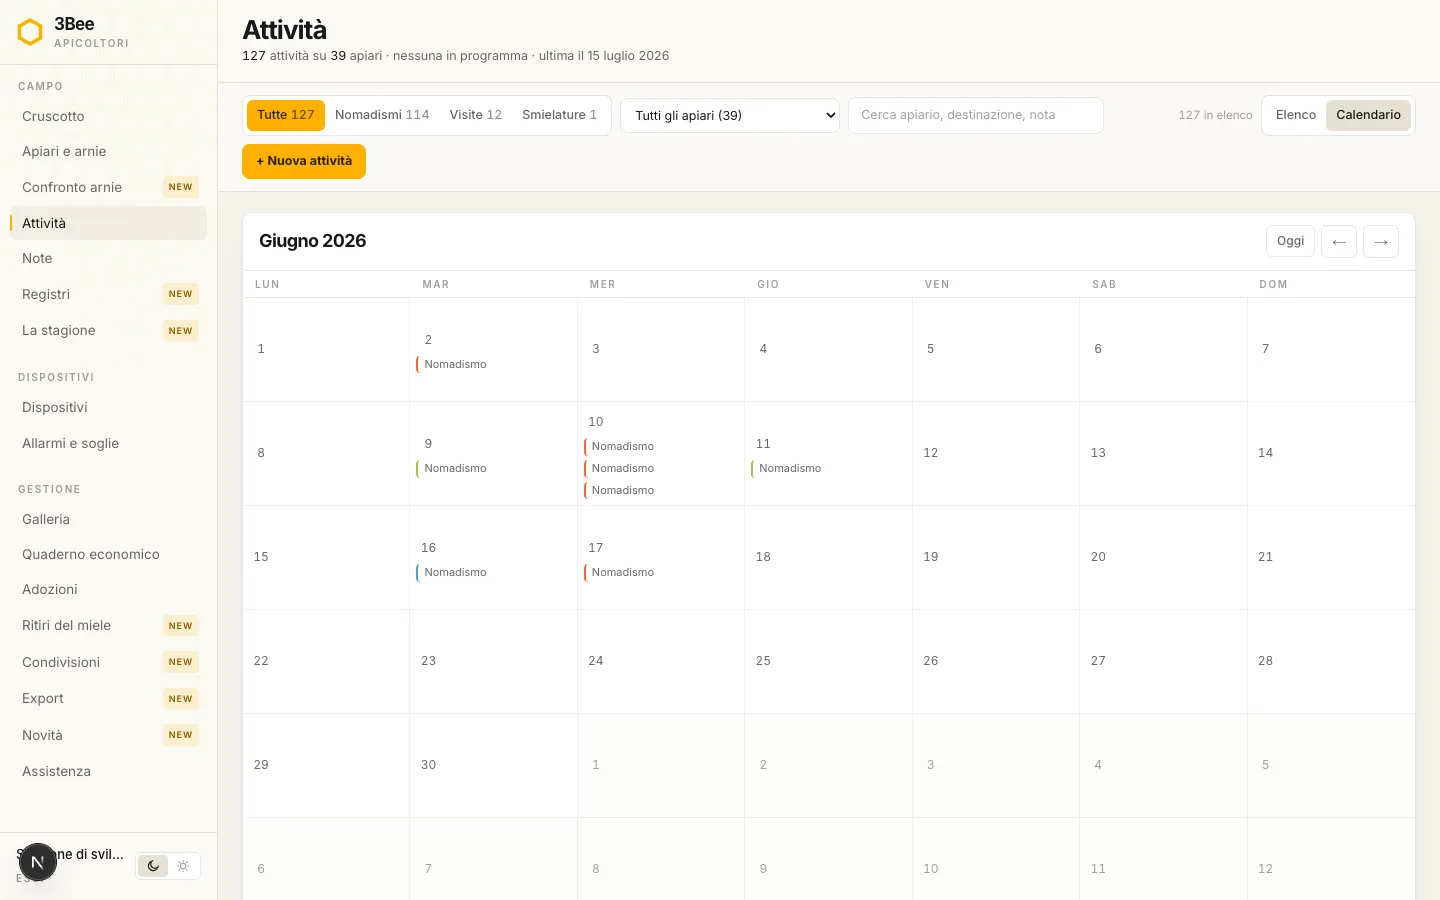Open Dispositivi sidebar item
Screen dimensions: 1440x900
[108, 407]
